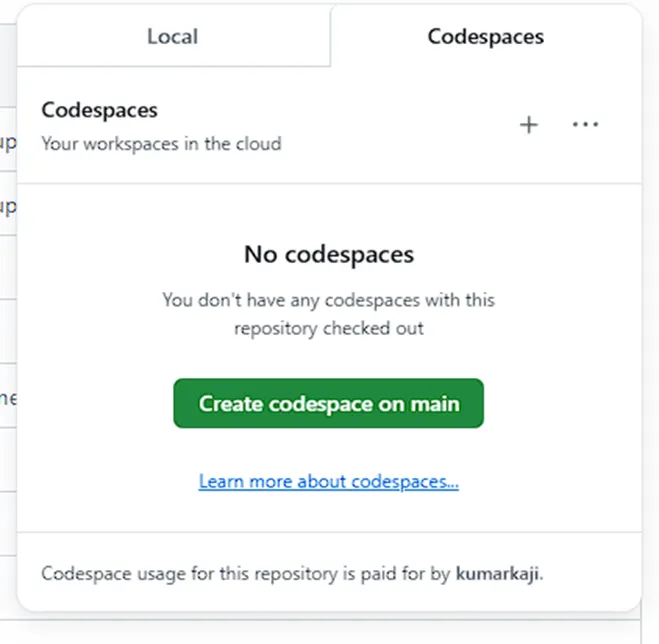Click Your workspaces in the cloud subtitle
The height and width of the screenshot is (644, 659).
click(x=161, y=144)
